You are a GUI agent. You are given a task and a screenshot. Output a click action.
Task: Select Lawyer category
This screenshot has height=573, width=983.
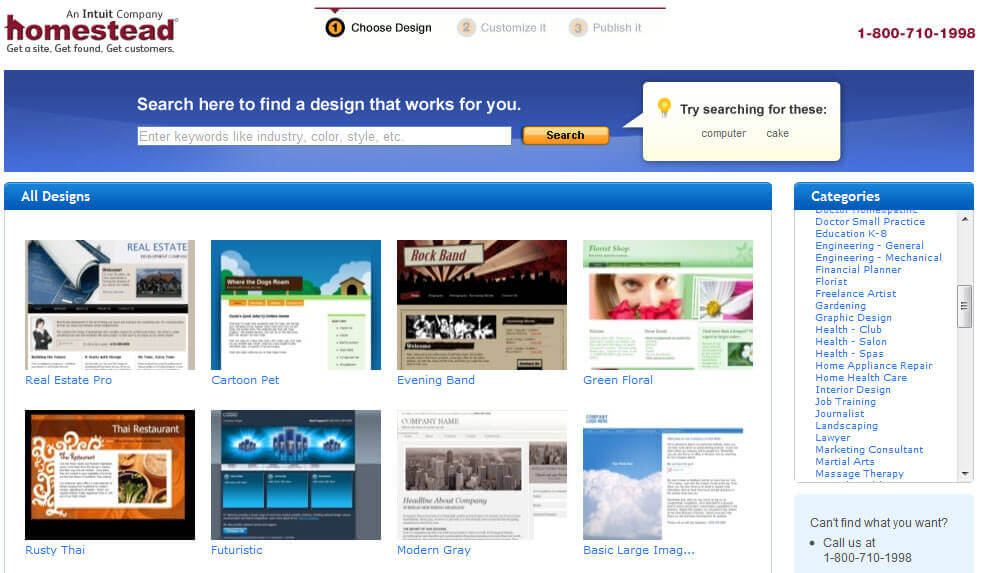(833, 438)
